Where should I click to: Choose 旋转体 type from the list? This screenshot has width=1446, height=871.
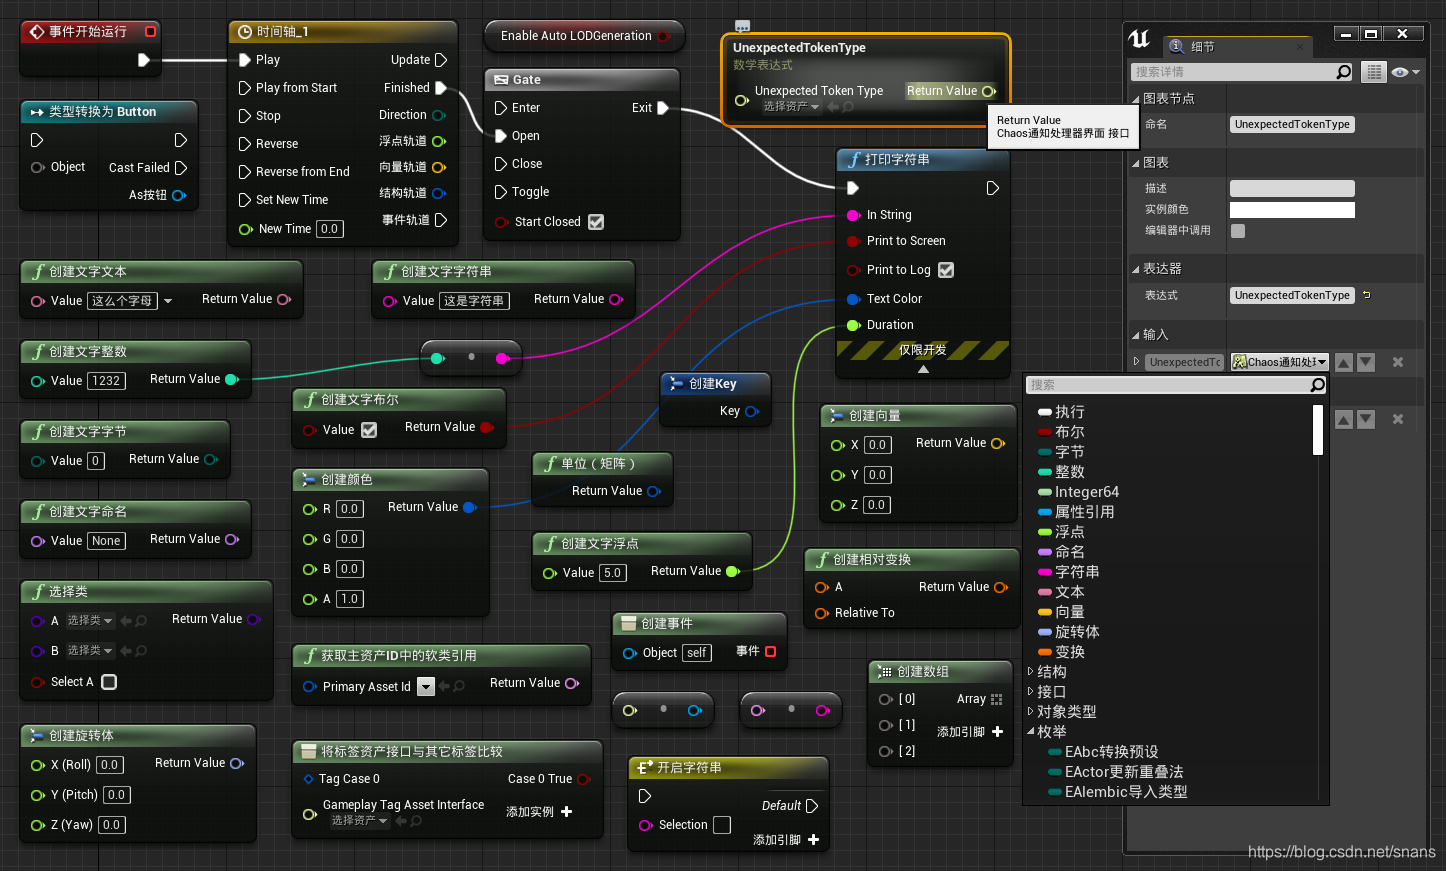(1077, 632)
